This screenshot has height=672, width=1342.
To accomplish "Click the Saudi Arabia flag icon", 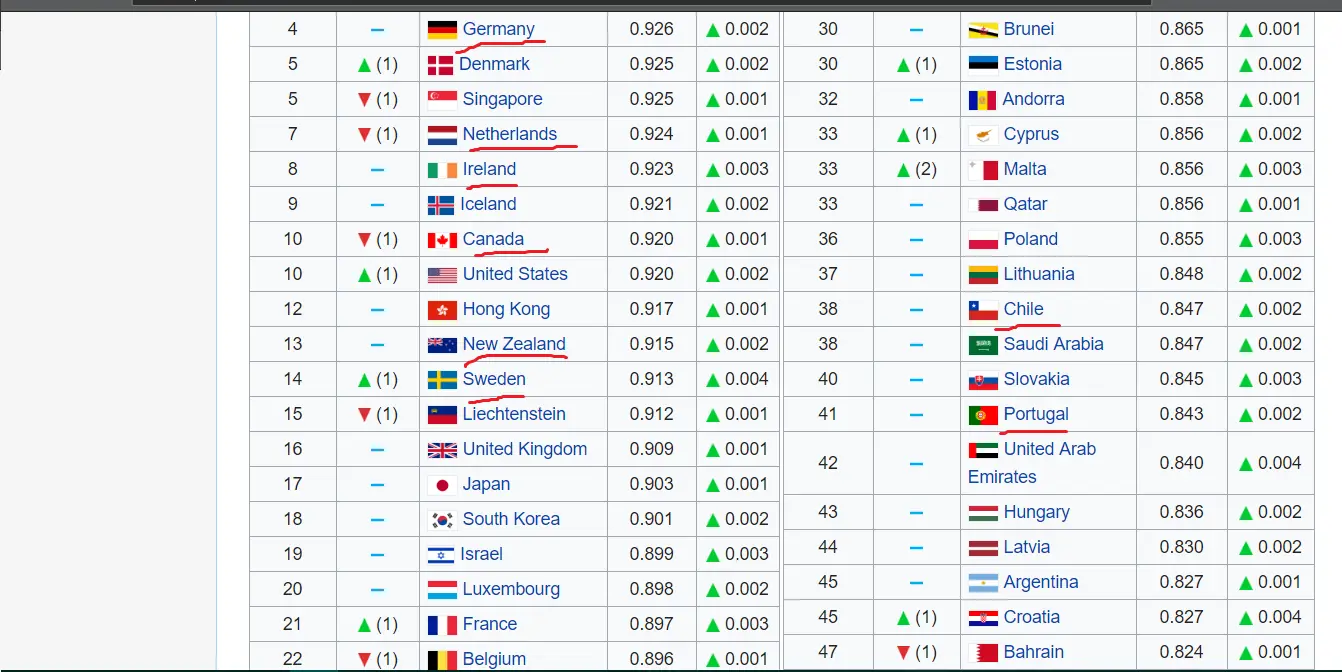I will click(x=983, y=345).
